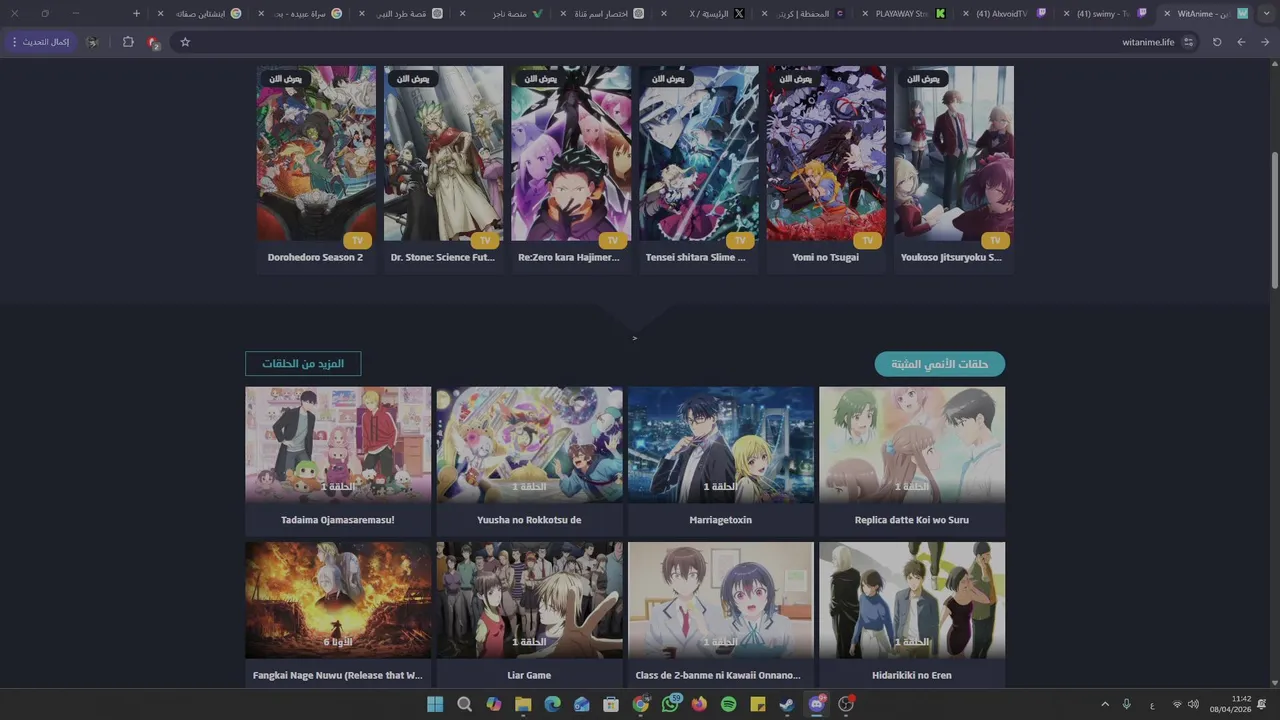The height and width of the screenshot is (720, 1280).
Task: Click حلقات الأنمي المثبتة button
Action: pyautogui.click(x=940, y=364)
